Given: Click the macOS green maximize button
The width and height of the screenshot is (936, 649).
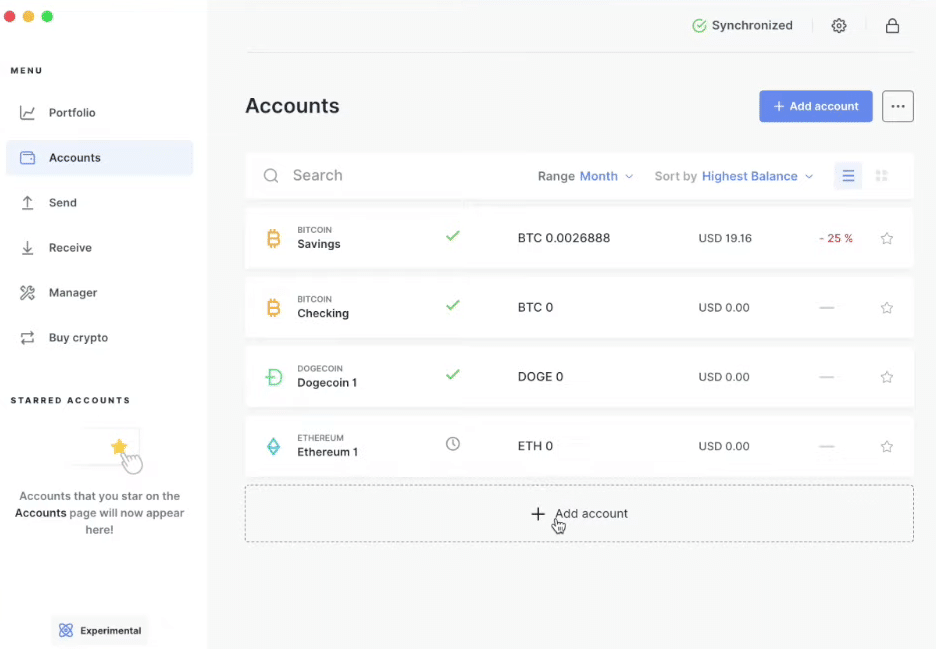Looking at the screenshot, I should coord(47,16).
